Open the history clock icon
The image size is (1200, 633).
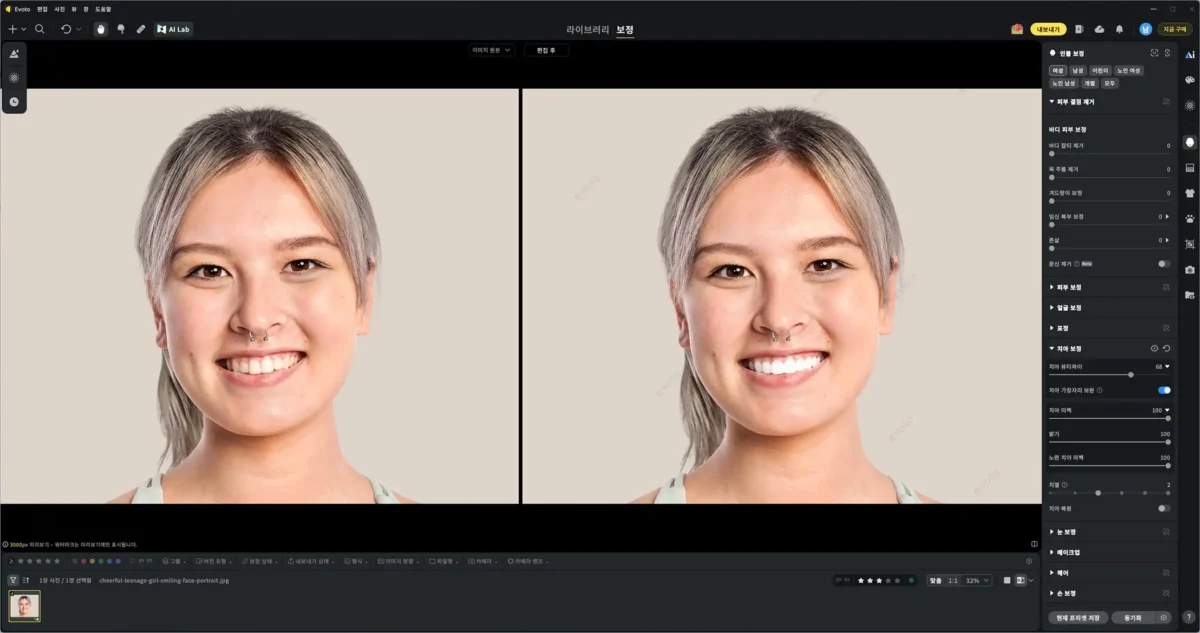[14, 101]
